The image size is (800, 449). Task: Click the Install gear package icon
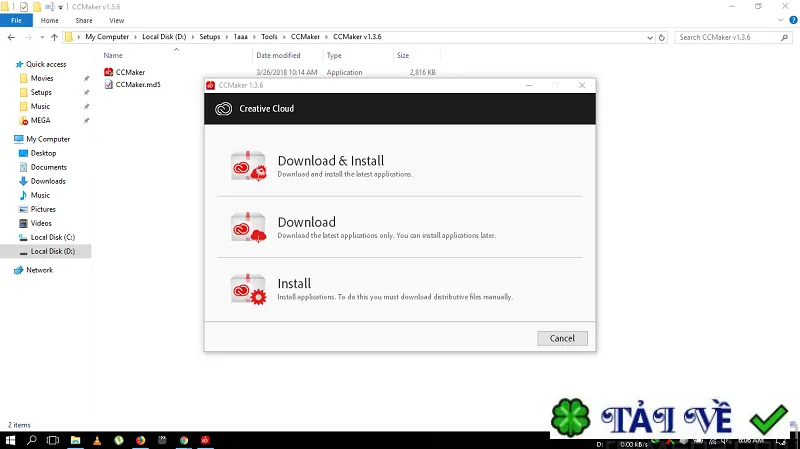pyautogui.click(x=248, y=289)
